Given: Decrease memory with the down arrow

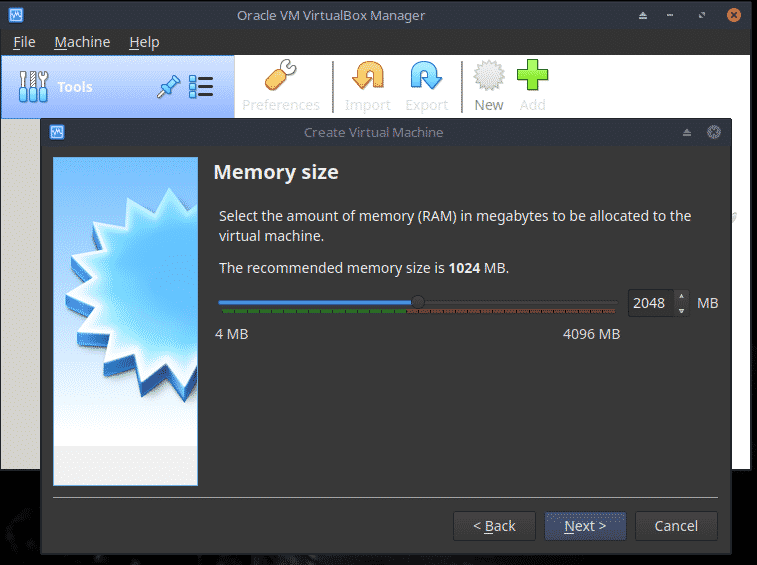Looking at the screenshot, I should [x=681, y=311].
